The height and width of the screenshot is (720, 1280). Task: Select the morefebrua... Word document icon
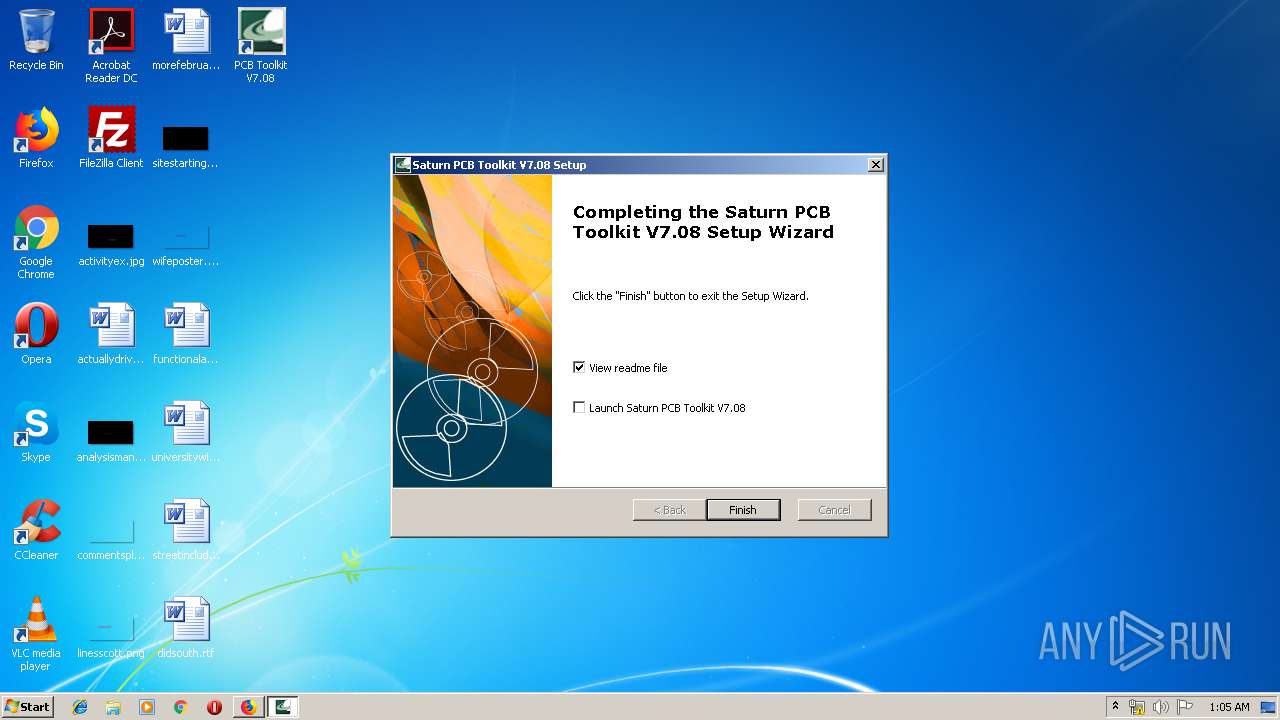click(186, 40)
